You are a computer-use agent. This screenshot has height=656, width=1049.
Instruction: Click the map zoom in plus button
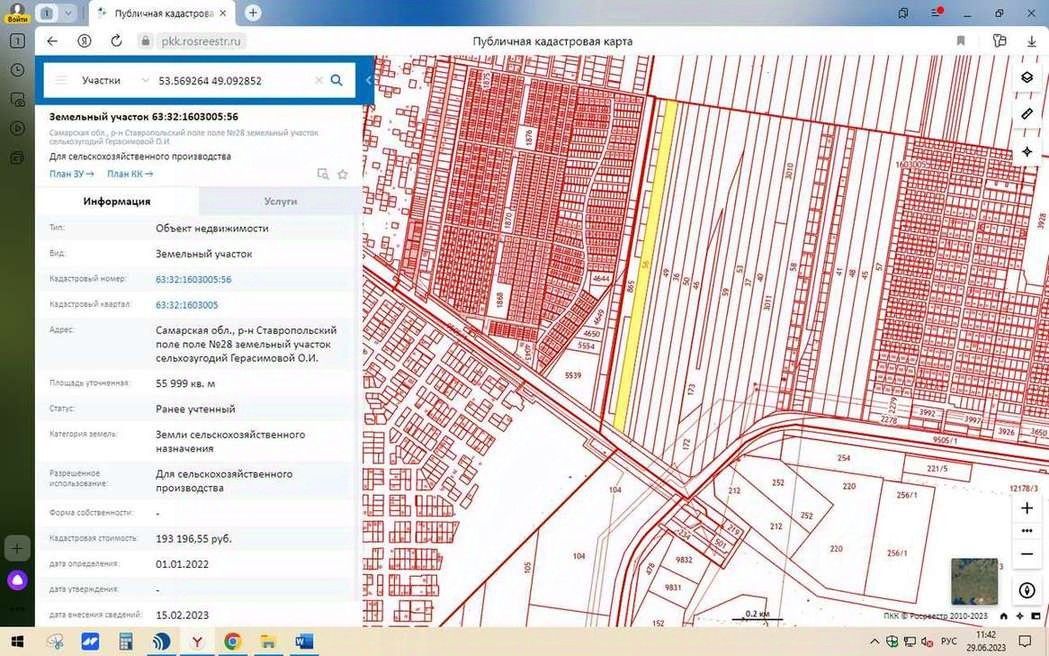[x=1026, y=508]
